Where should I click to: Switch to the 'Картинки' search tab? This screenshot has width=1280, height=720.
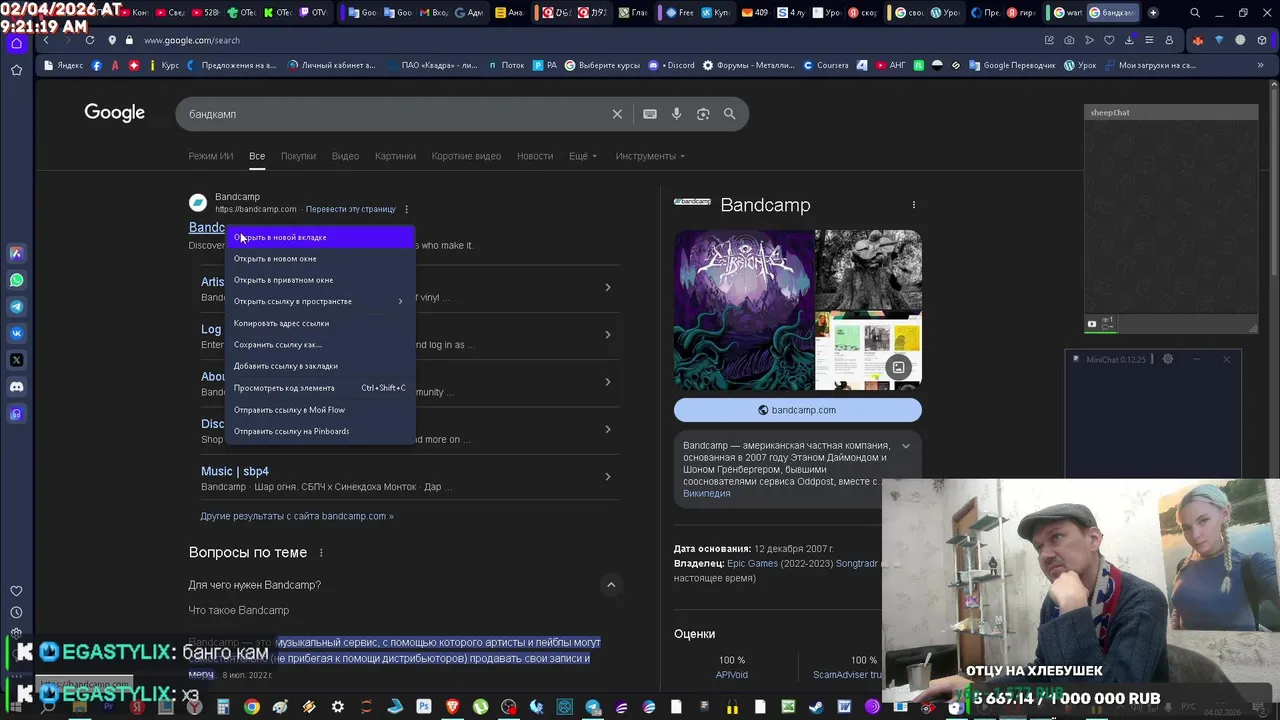tap(395, 156)
